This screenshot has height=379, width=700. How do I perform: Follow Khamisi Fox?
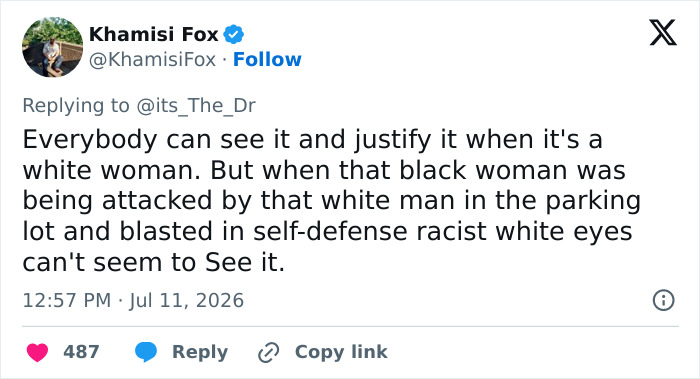point(267,59)
